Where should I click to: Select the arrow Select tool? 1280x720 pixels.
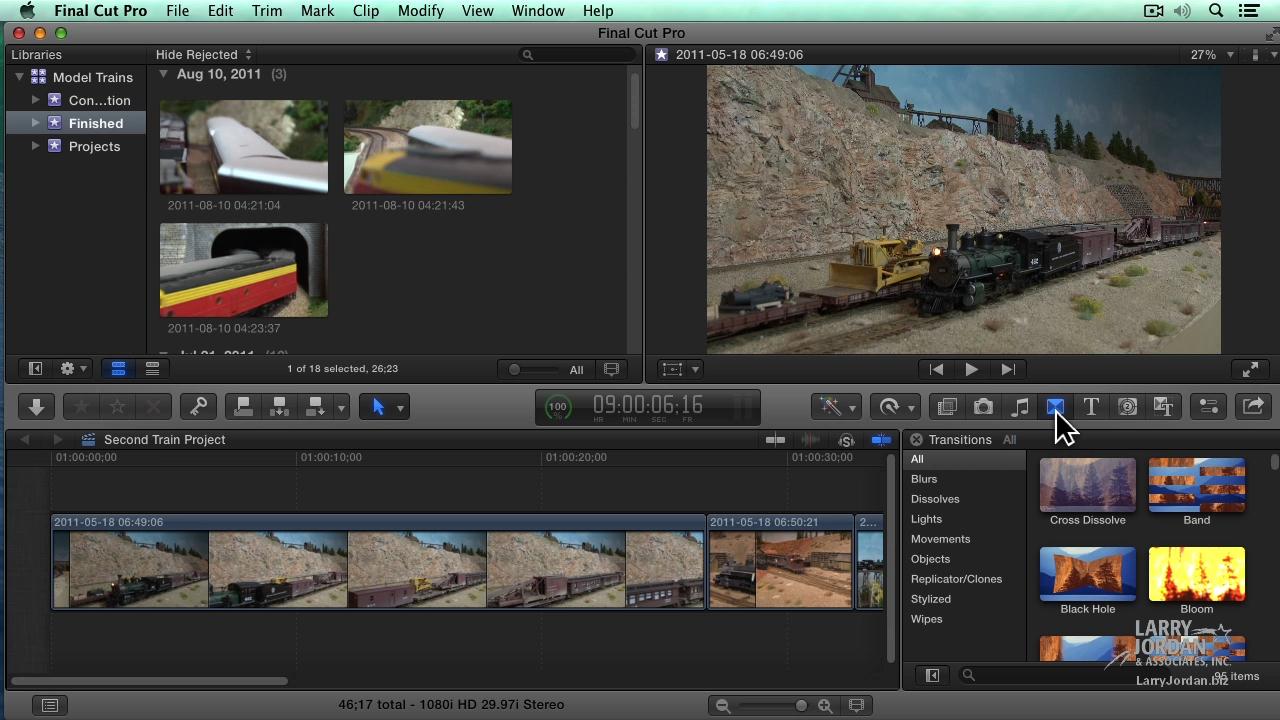[x=378, y=407]
